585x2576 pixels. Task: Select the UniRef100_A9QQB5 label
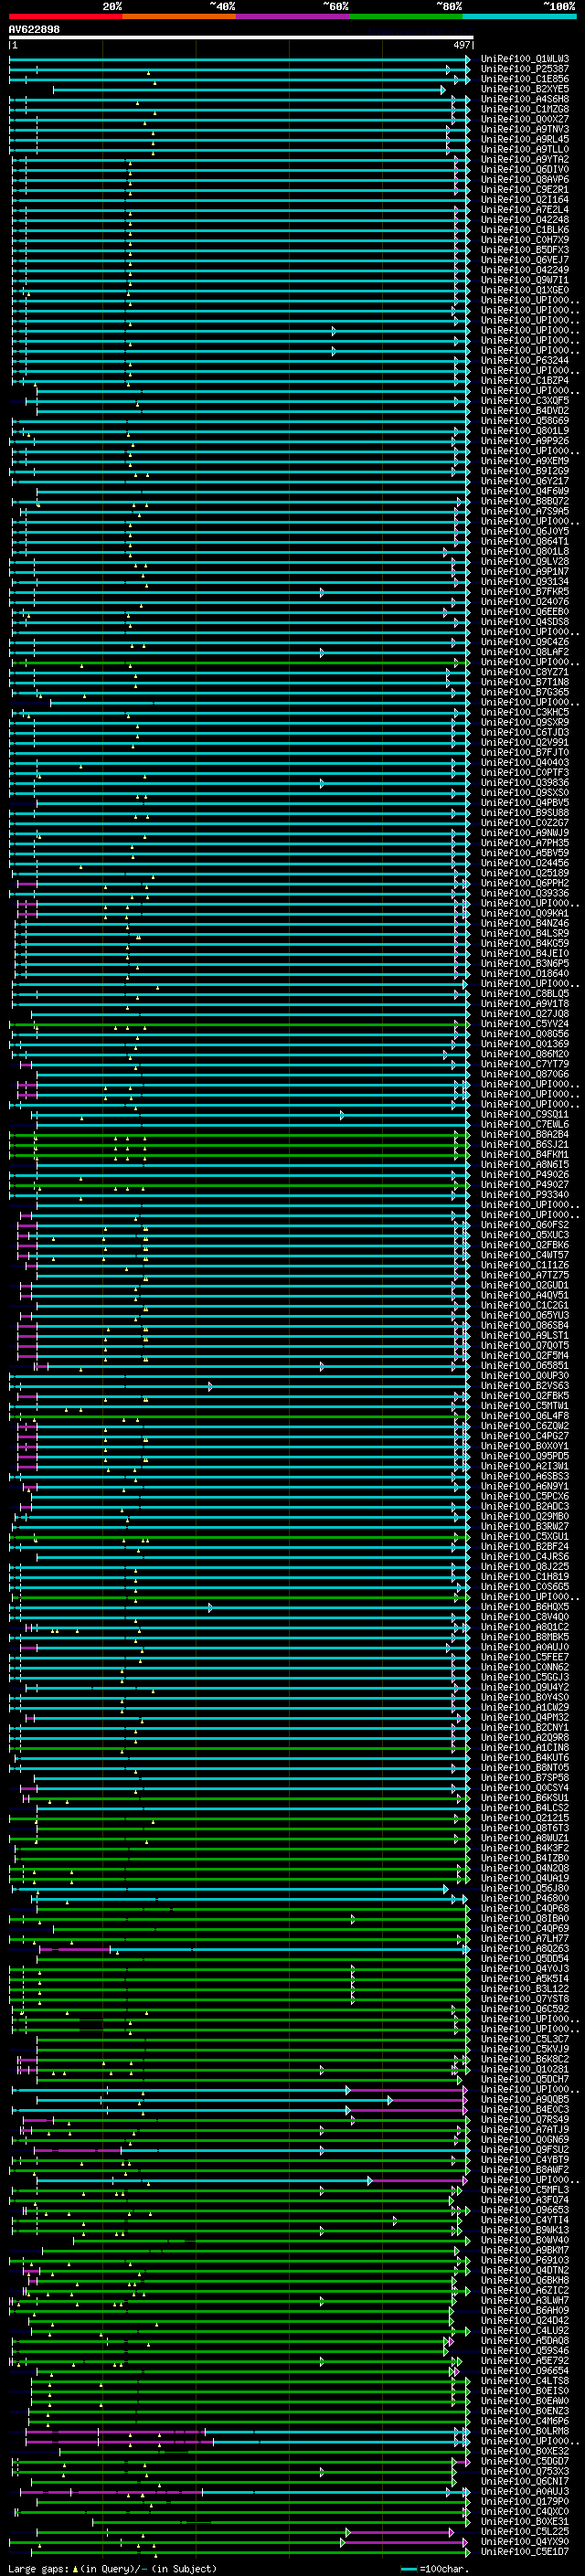pyautogui.click(x=525, y=2098)
